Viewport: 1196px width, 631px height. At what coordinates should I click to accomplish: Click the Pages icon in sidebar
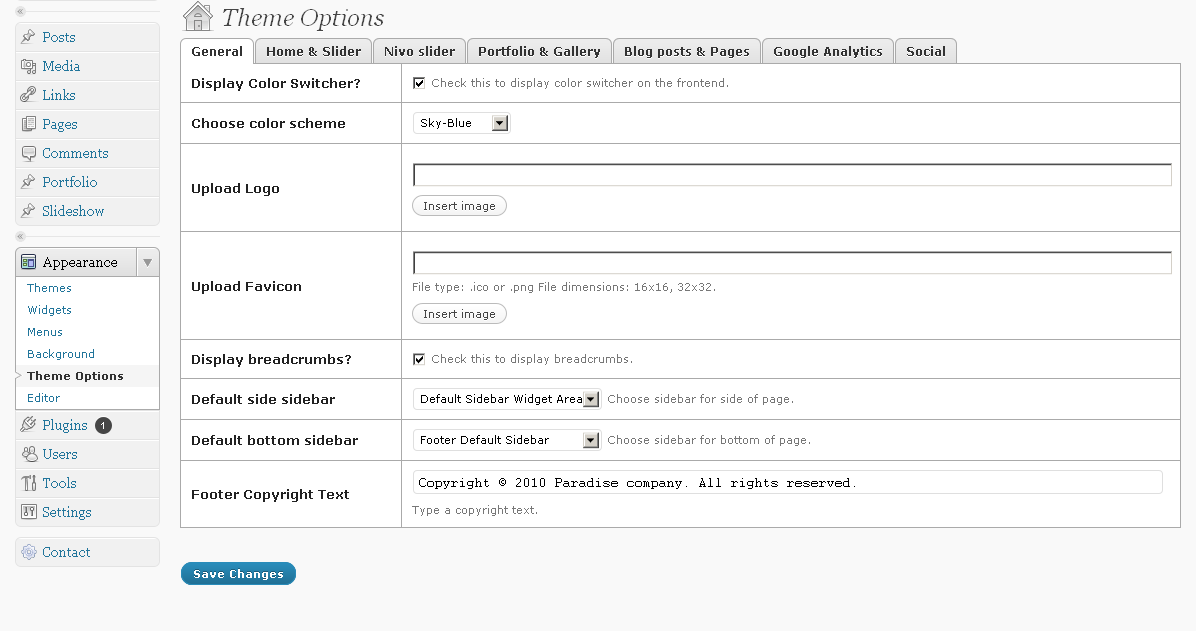[28, 124]
